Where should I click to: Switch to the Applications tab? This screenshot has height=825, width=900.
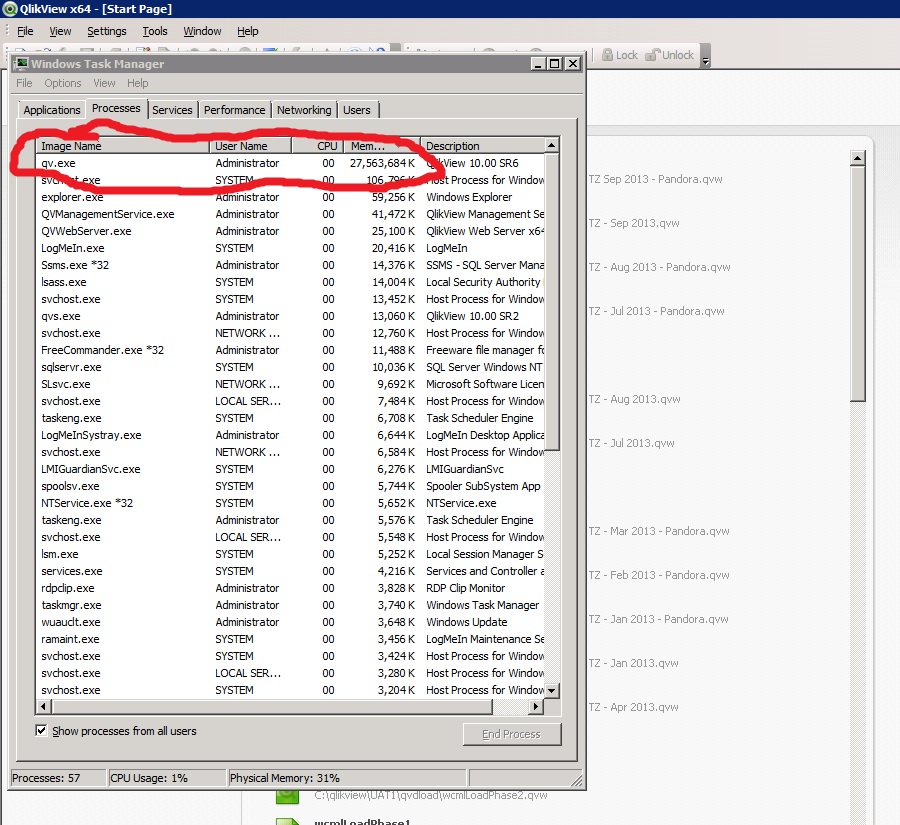(52, 110)
